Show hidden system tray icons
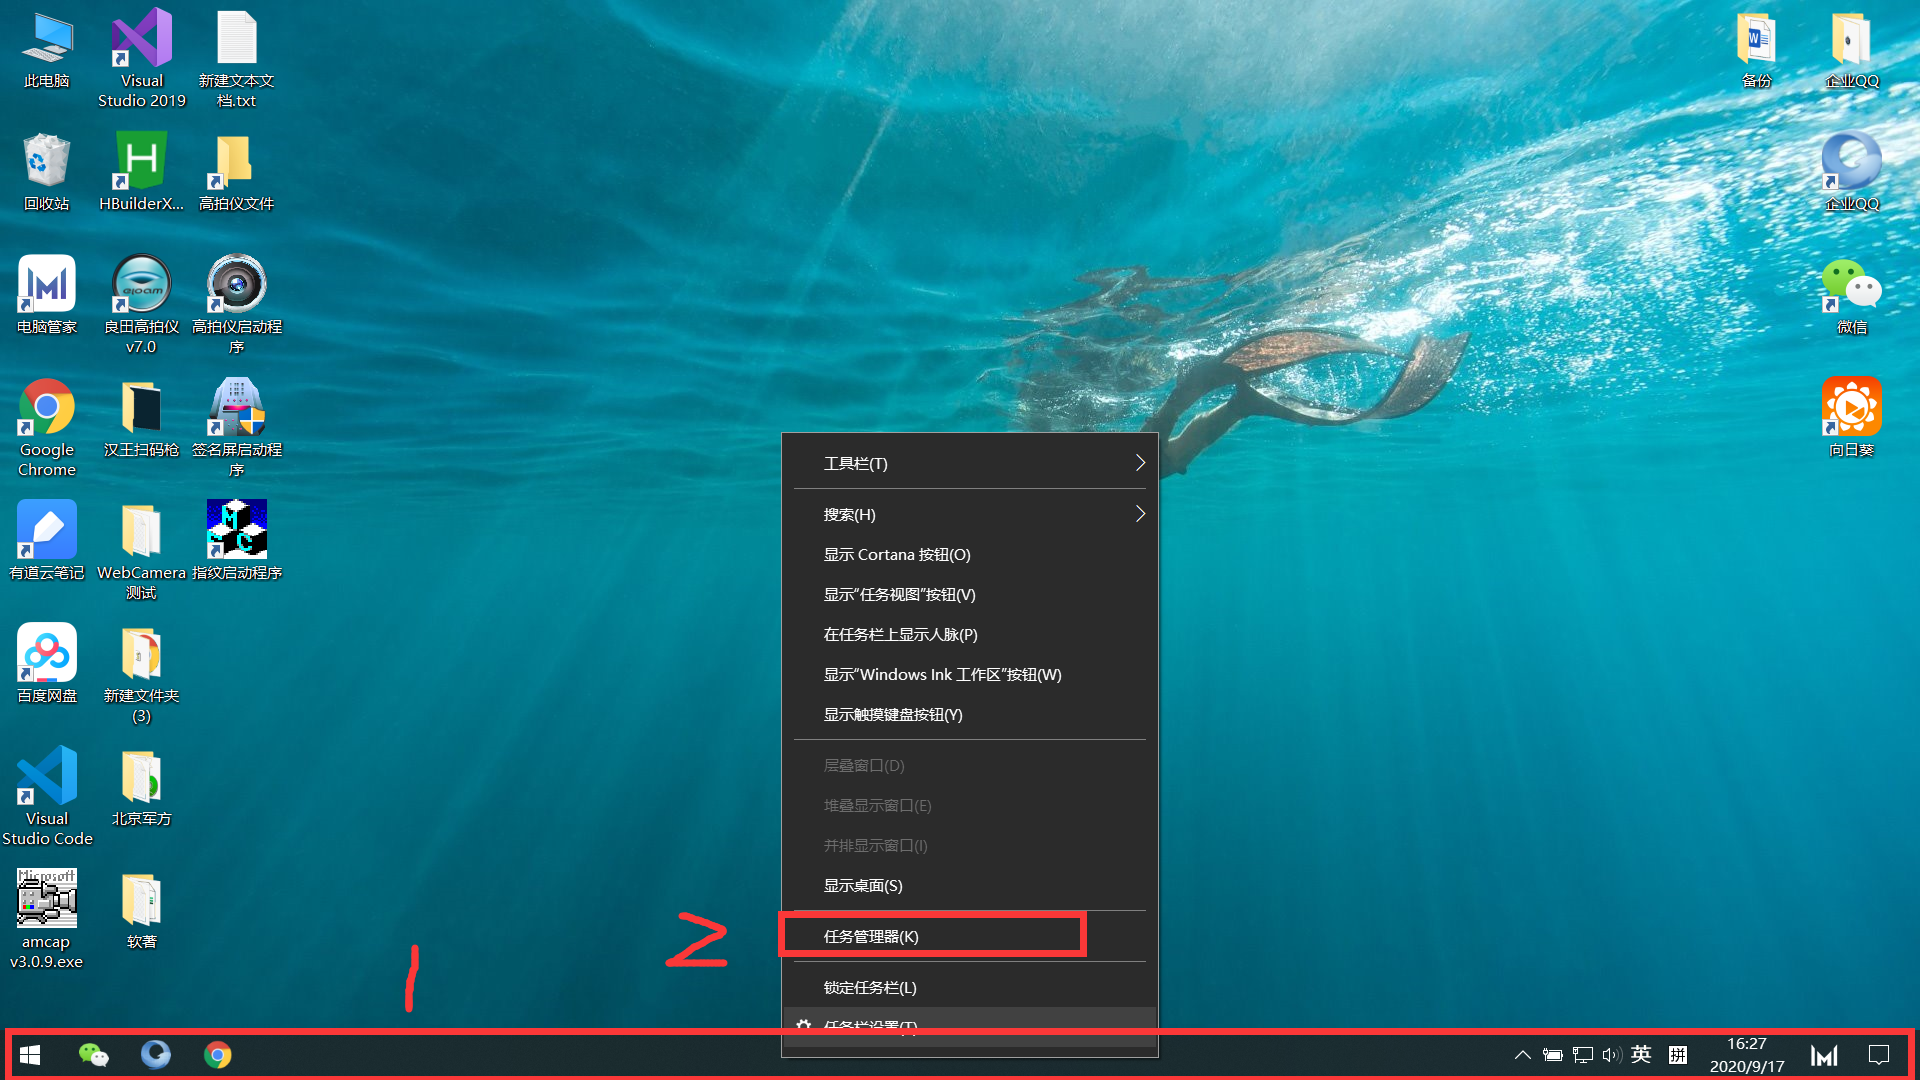This screenshot has width=1920, height=1080. pos(1522,1055)
